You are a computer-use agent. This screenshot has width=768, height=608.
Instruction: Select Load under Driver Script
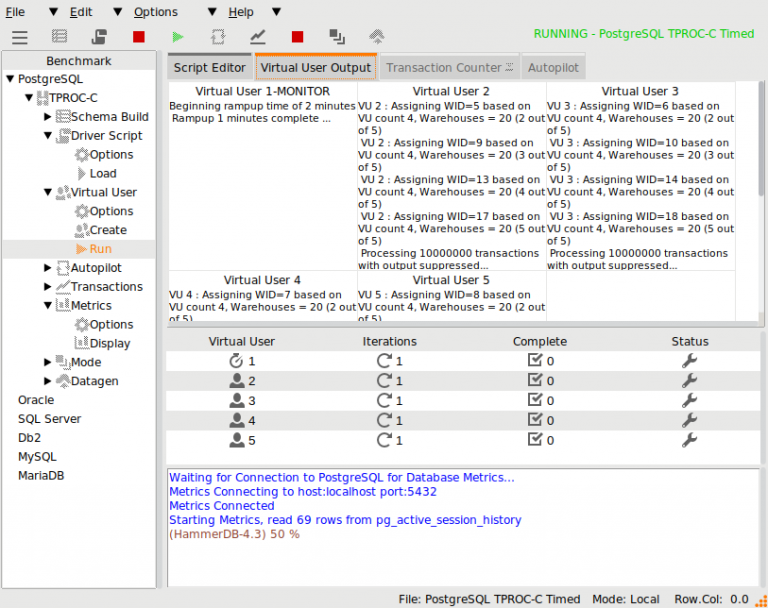[x=102, y=174]
